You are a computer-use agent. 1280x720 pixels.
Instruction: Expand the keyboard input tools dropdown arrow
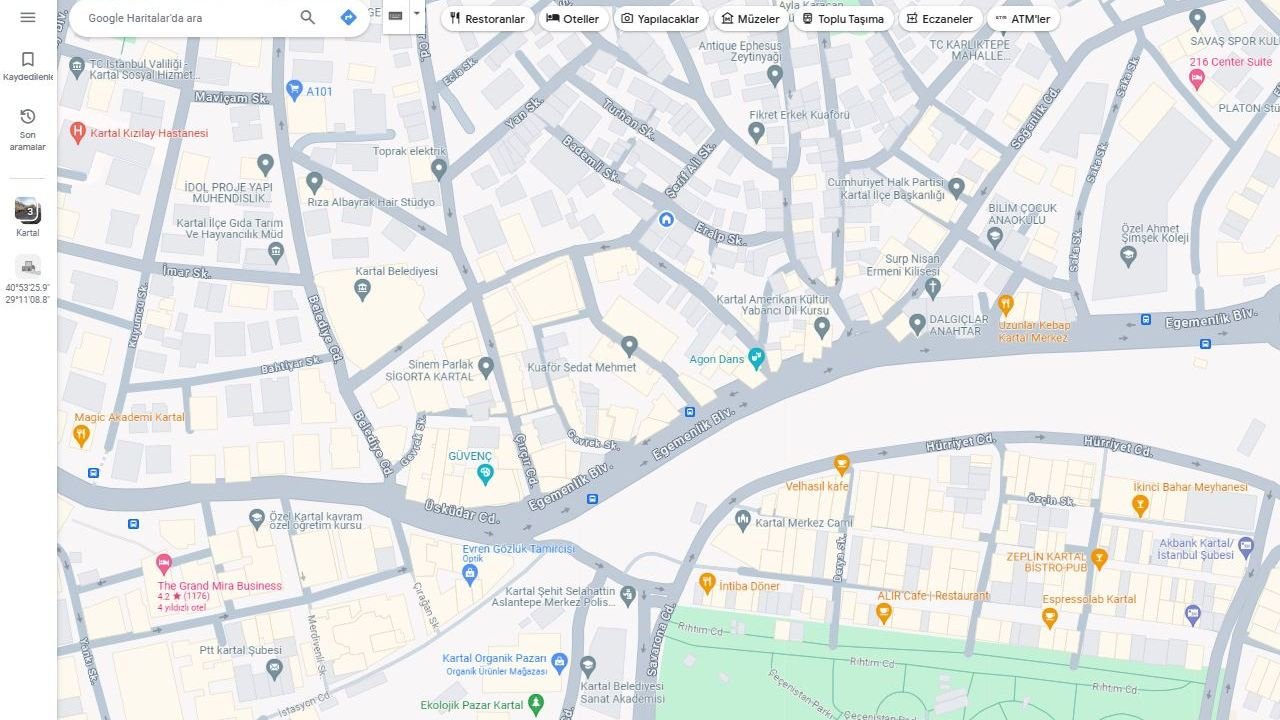tap(417, 15)
